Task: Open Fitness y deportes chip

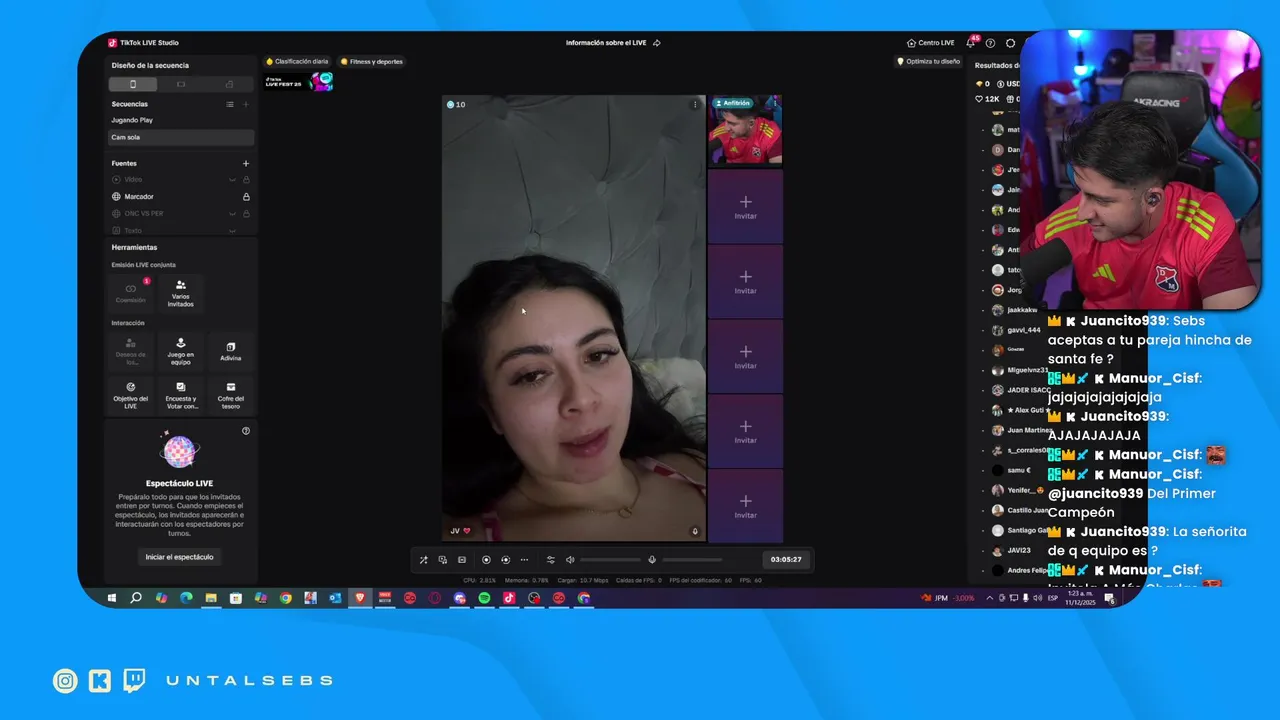Action: (x=372, y=61)
